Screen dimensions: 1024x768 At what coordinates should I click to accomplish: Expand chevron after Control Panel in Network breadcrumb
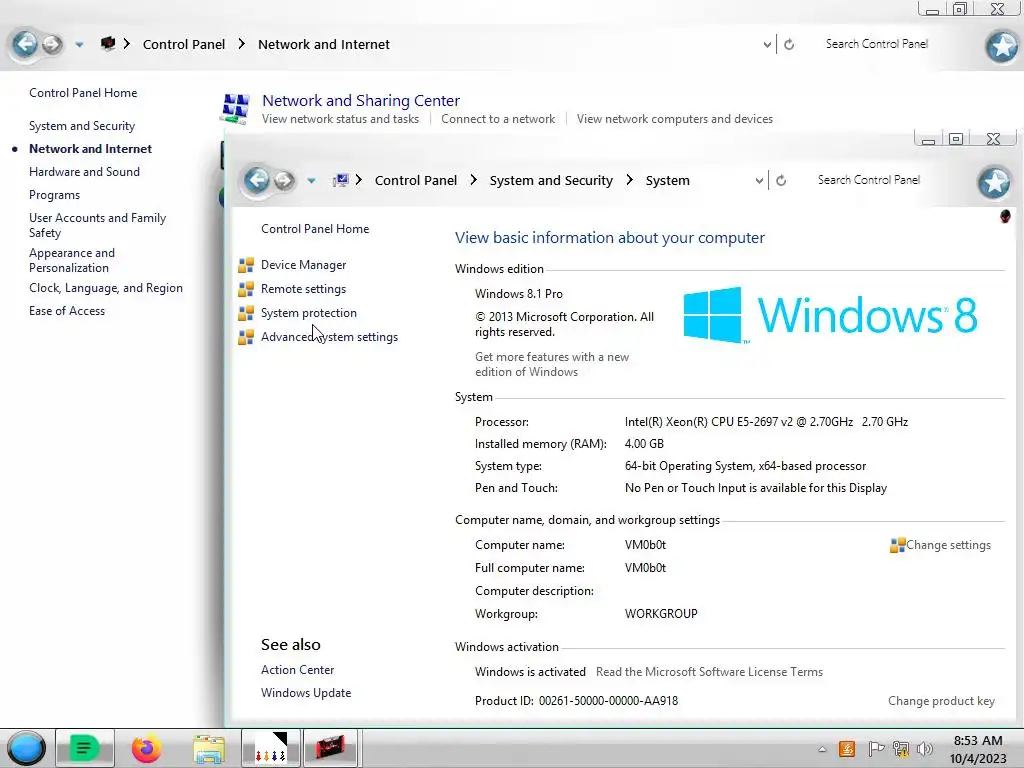(242, 44)
